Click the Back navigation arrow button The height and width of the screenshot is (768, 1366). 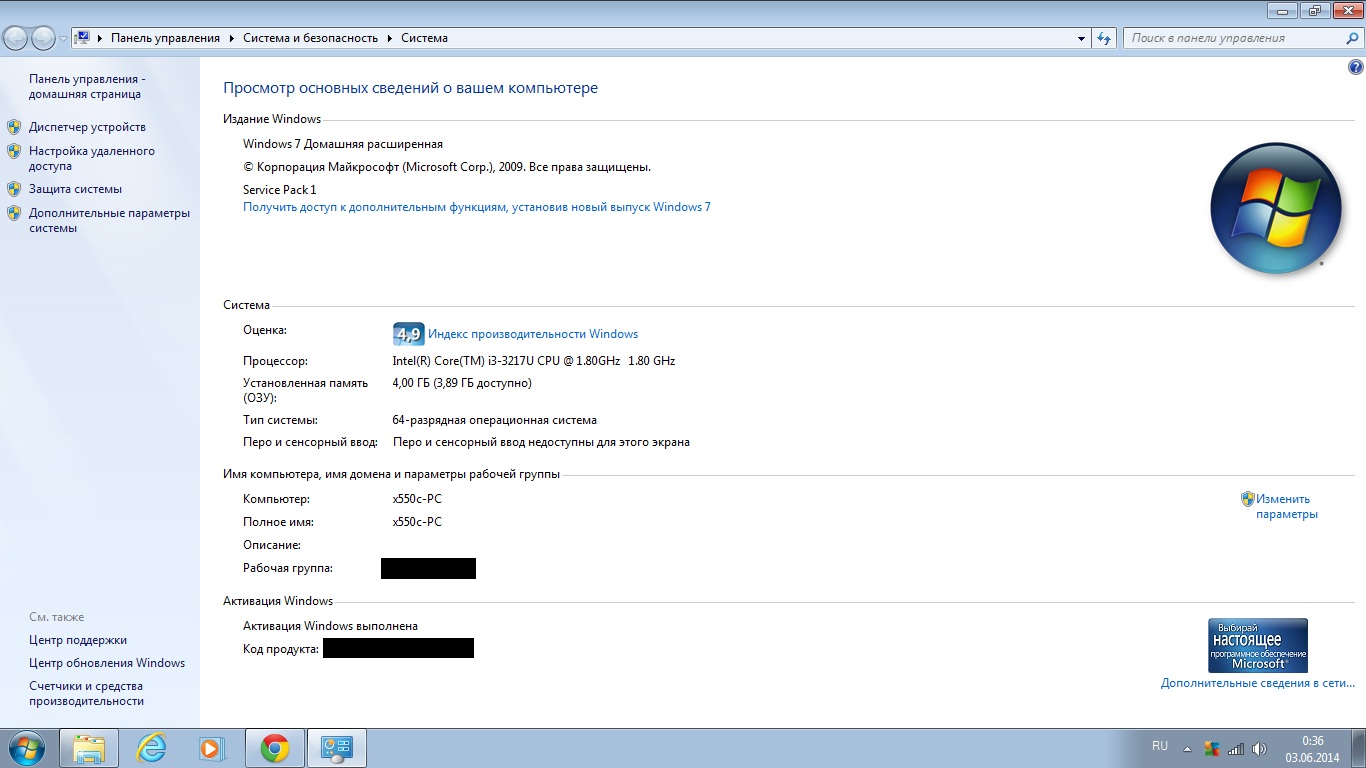point(17,38)
